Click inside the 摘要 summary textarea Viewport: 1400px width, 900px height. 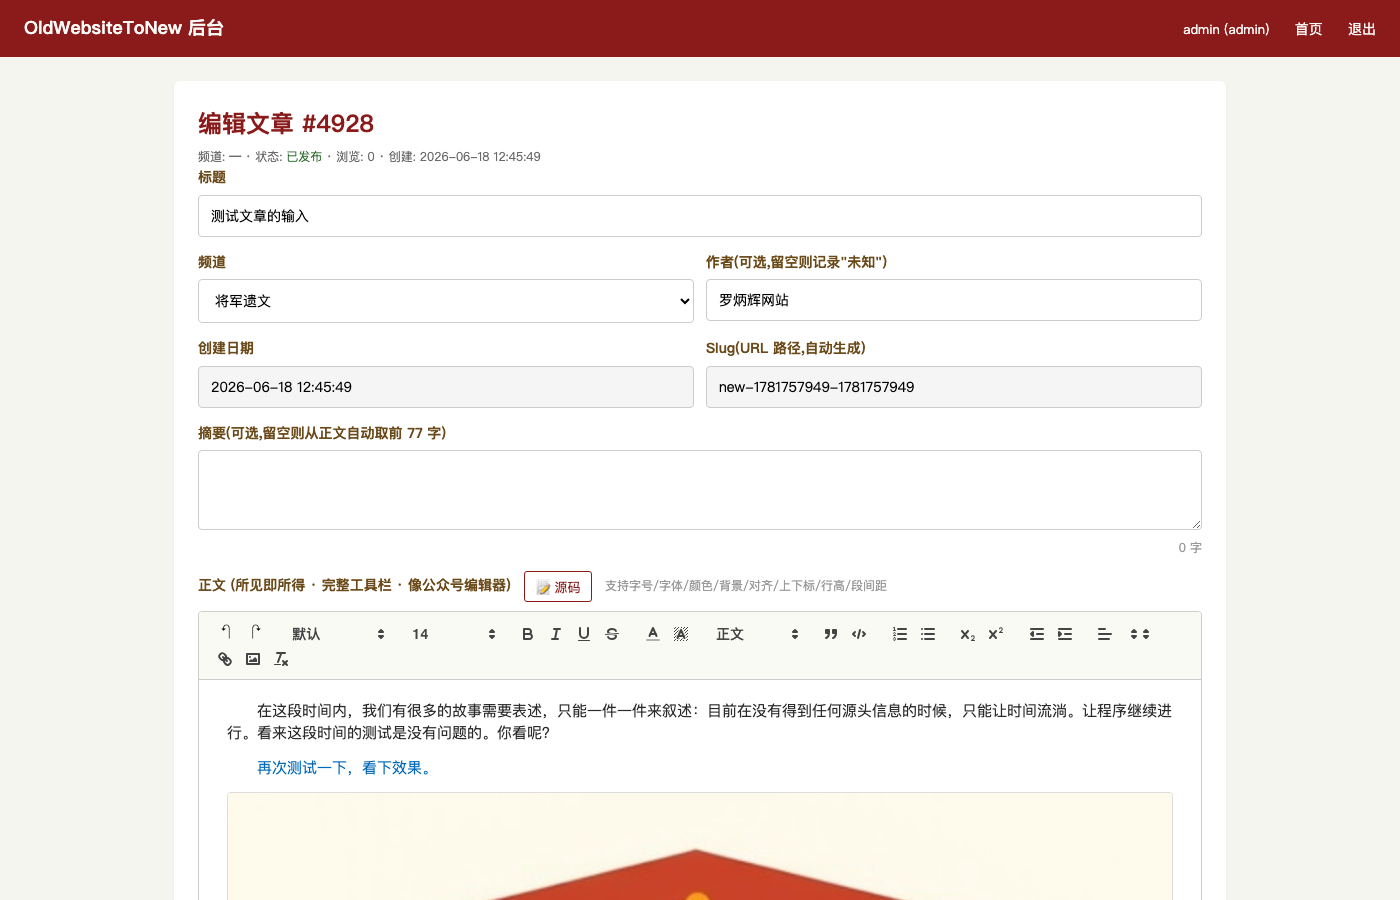[x=700, y=490]
